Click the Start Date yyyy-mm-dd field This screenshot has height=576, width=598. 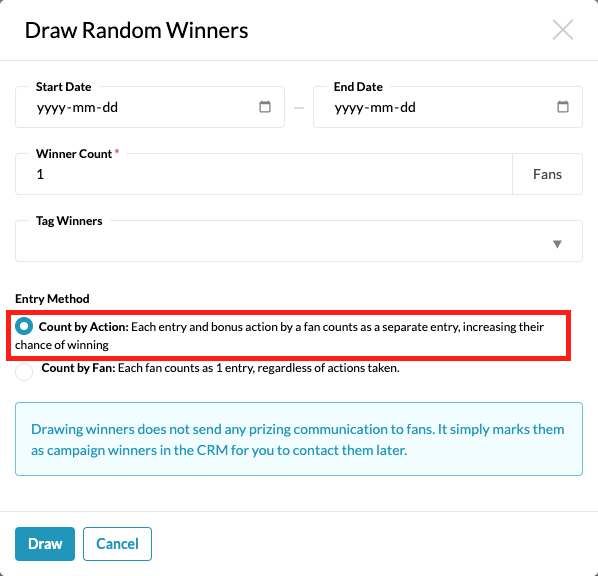tap(150, 107)
